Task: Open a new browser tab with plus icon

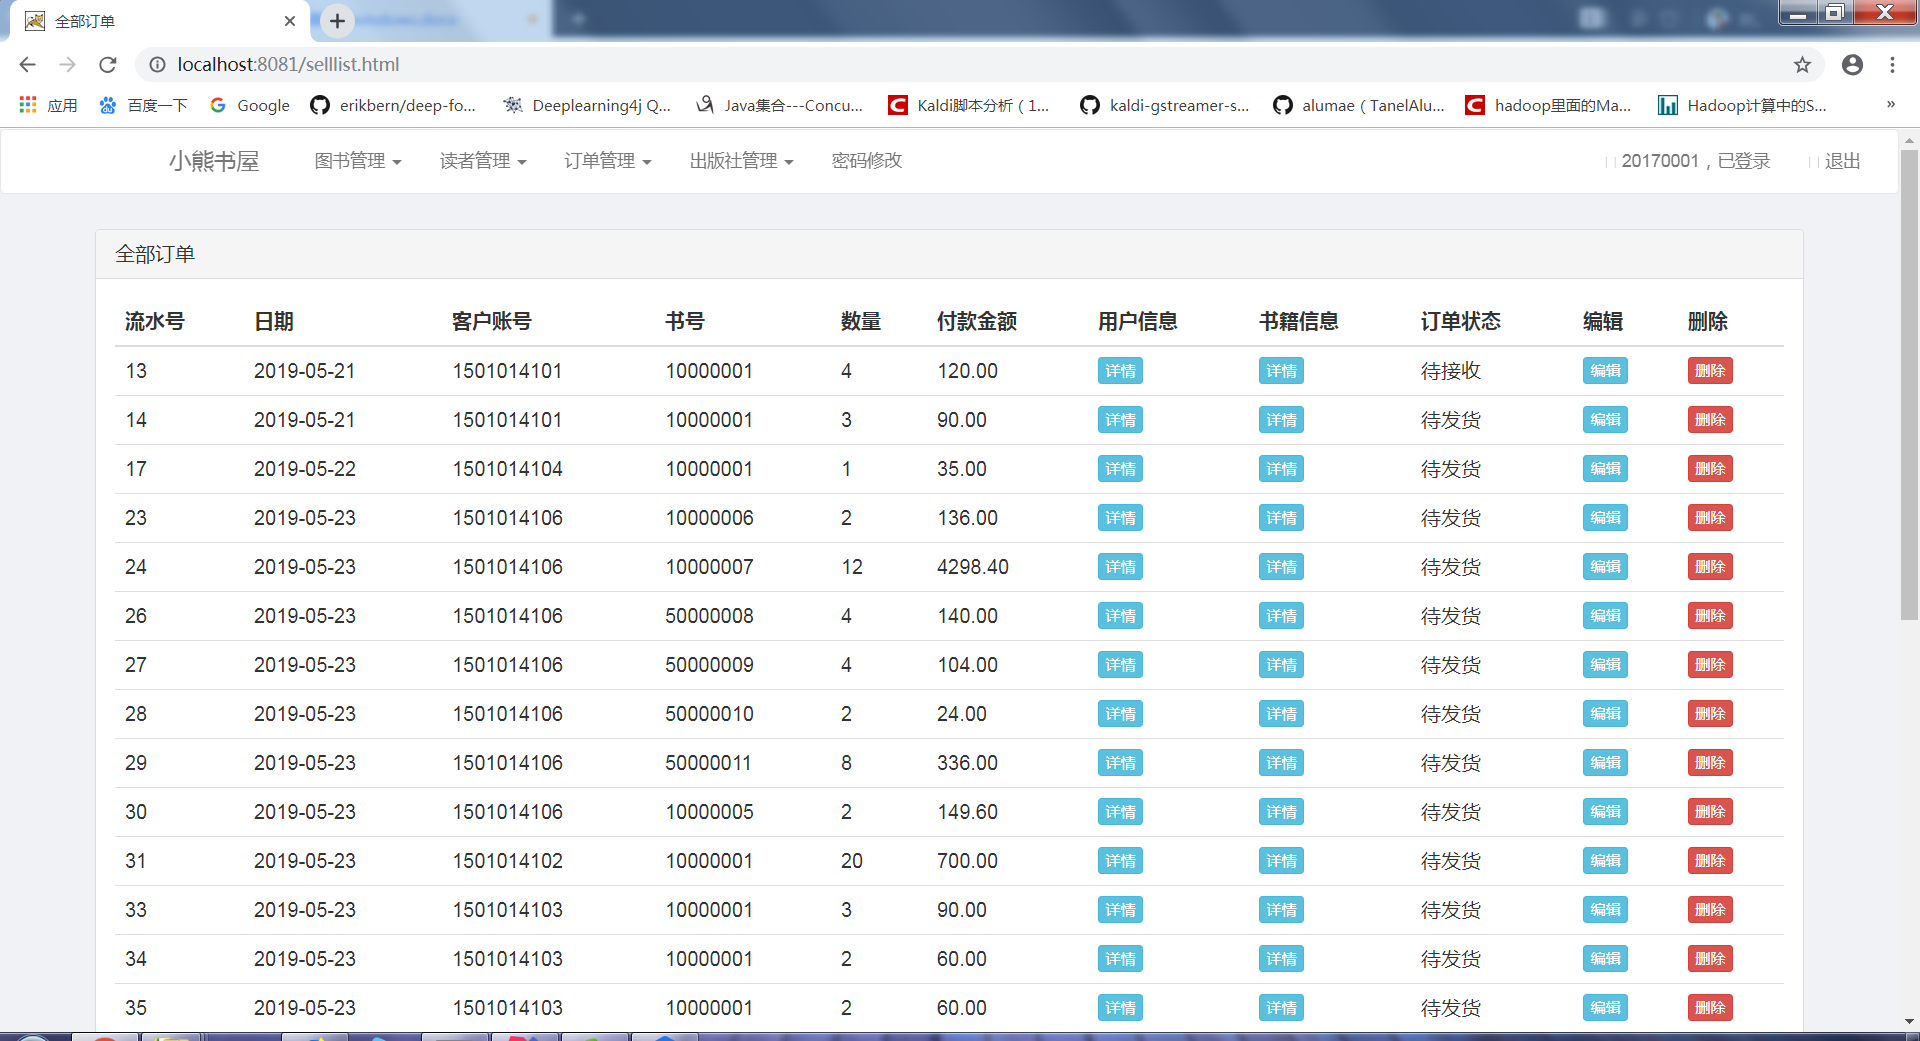Action: pos(338,21)
